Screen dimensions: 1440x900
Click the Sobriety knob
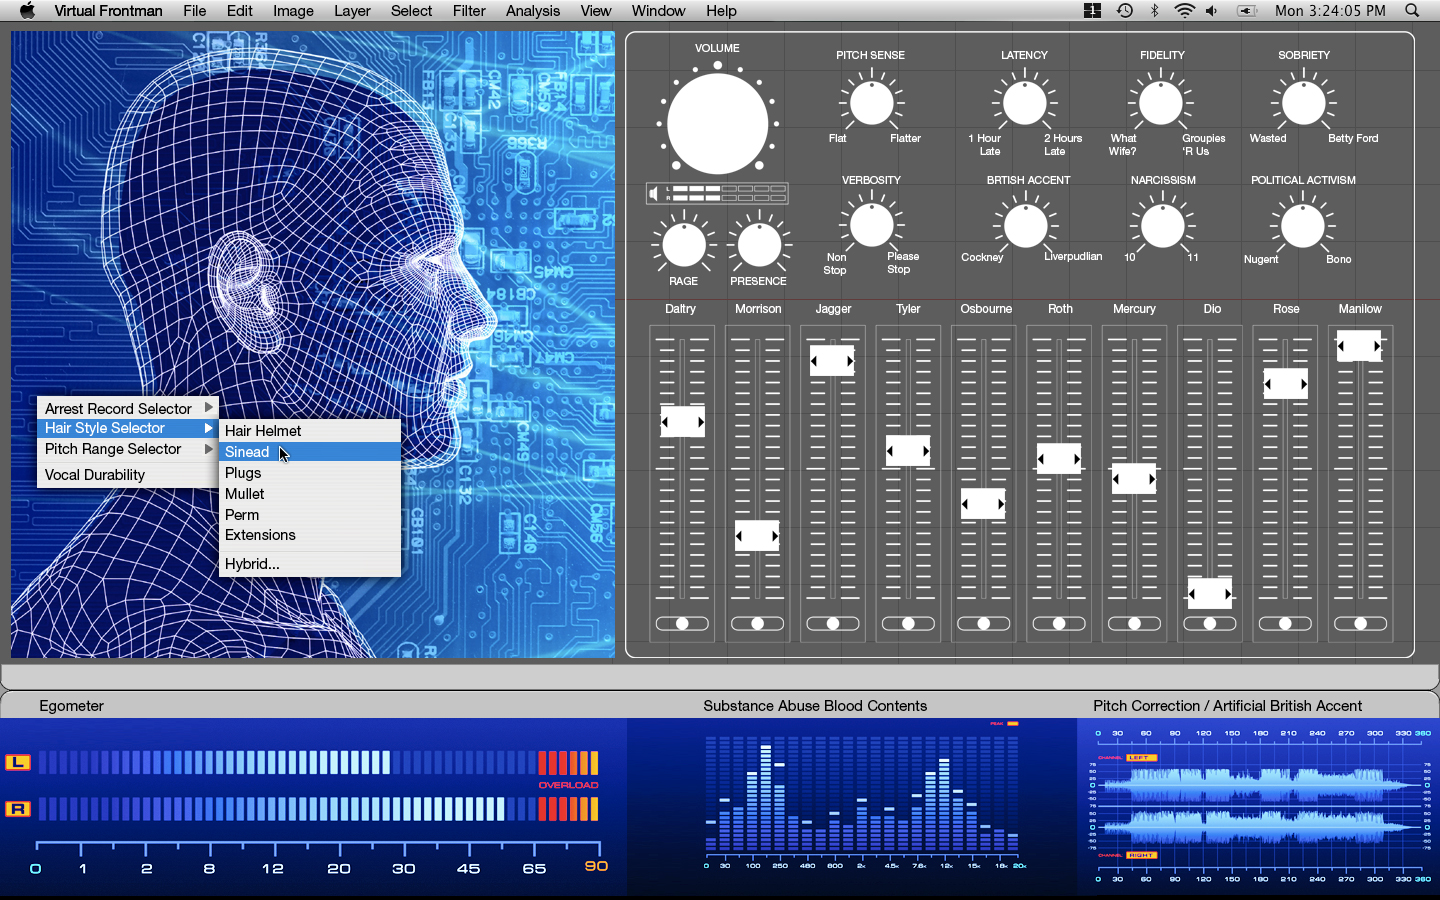(x=1303, y=103)
